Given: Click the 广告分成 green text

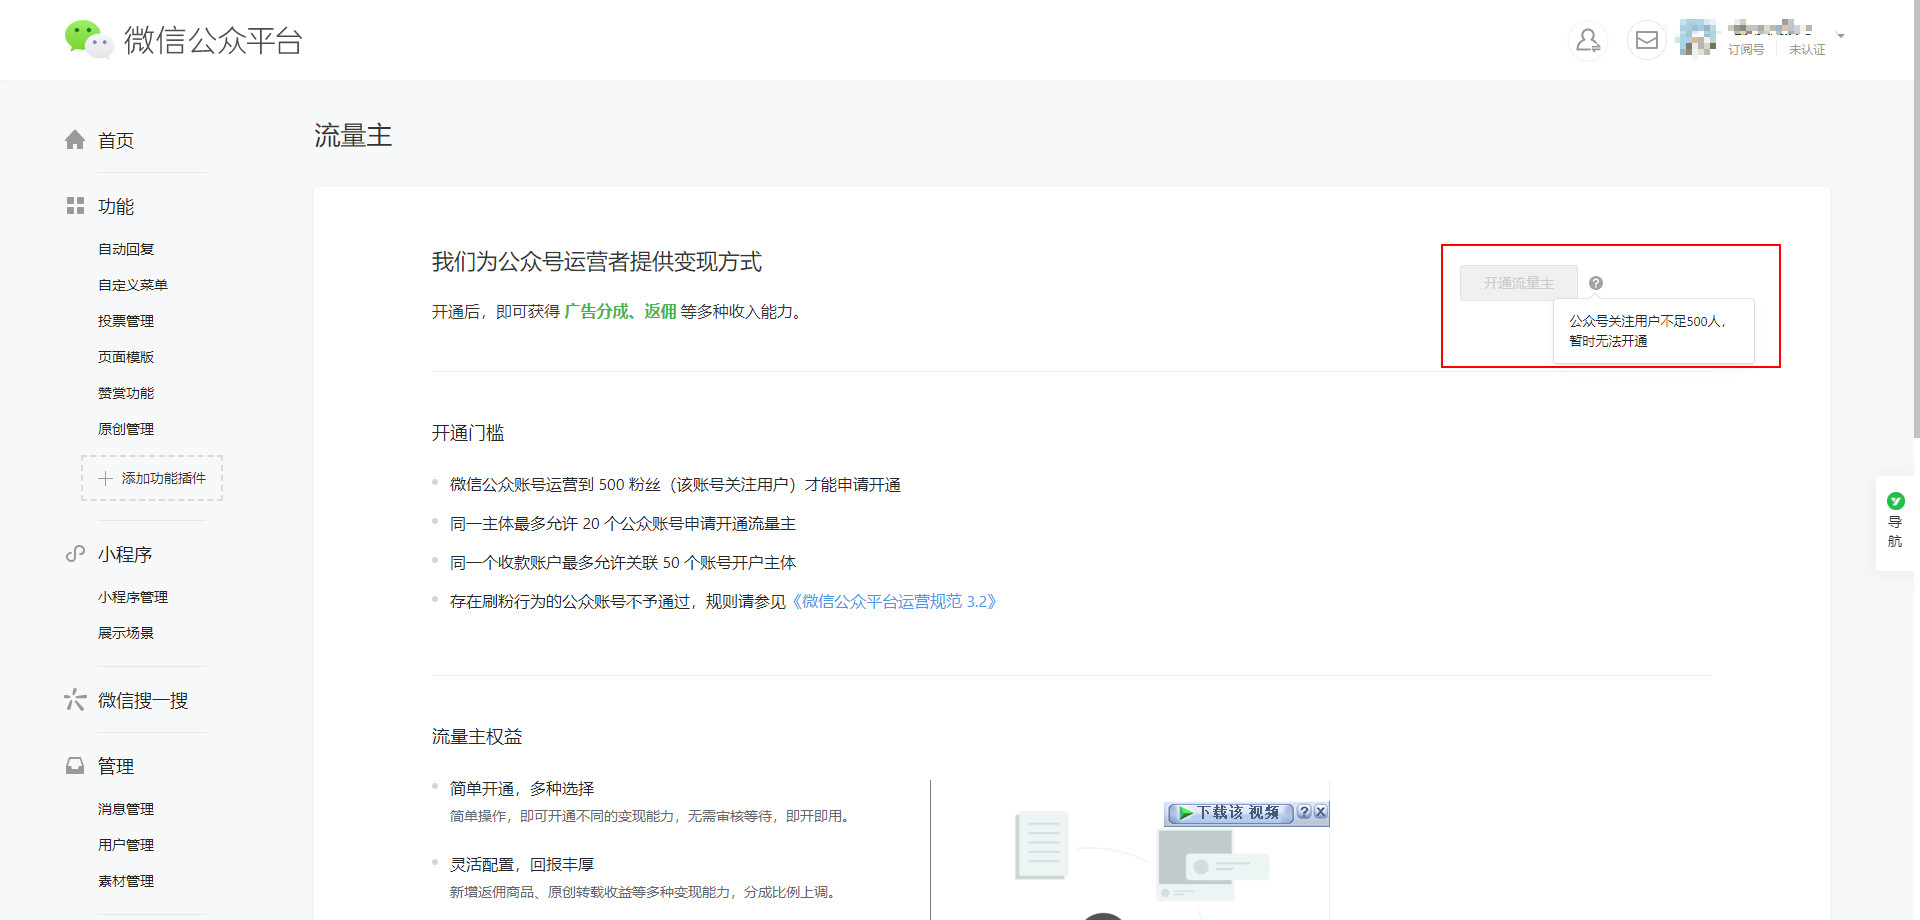Looking at the screenshot, I should [596, 312].
